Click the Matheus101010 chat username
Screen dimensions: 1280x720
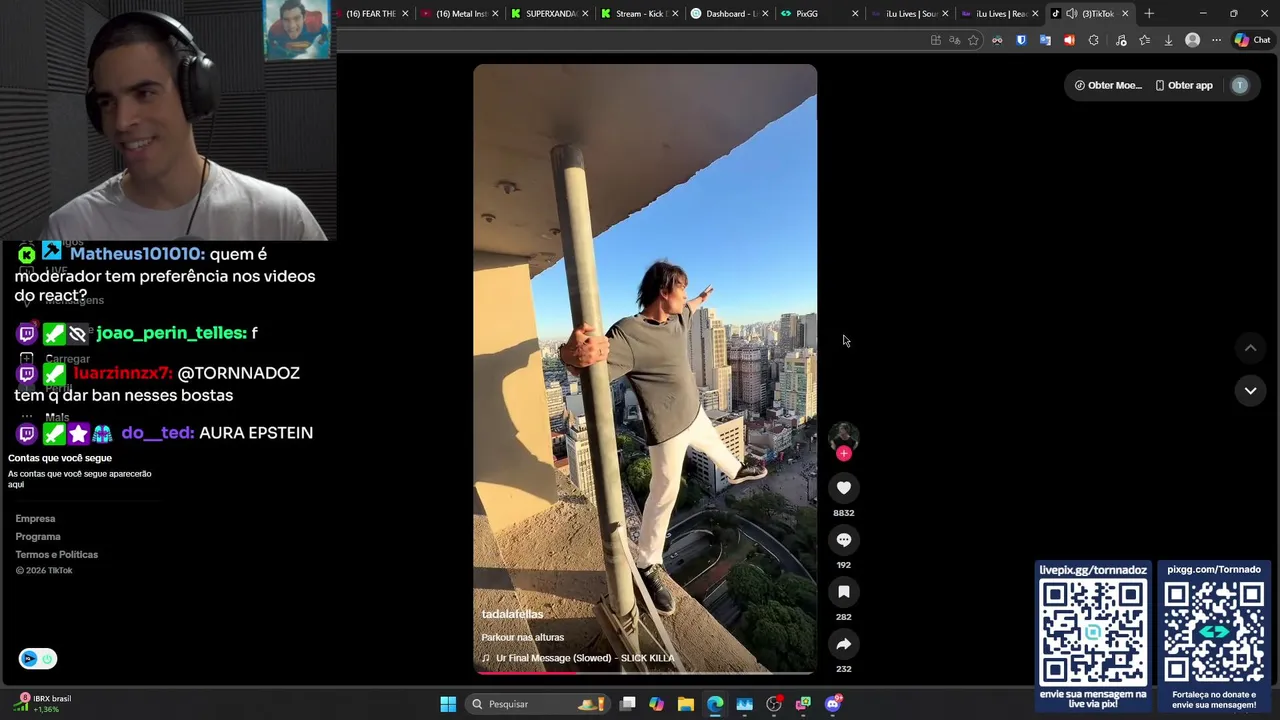137,254
